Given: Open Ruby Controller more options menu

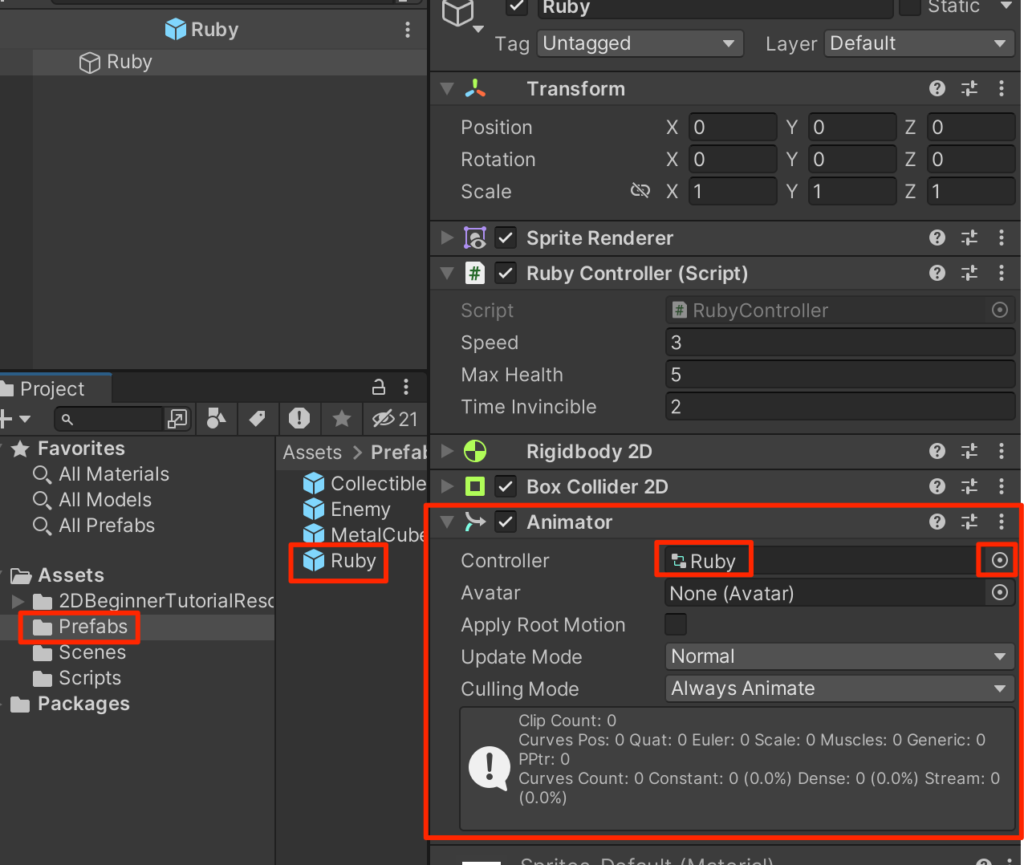Looking at the screenshot, I should tap(1001, 273).
